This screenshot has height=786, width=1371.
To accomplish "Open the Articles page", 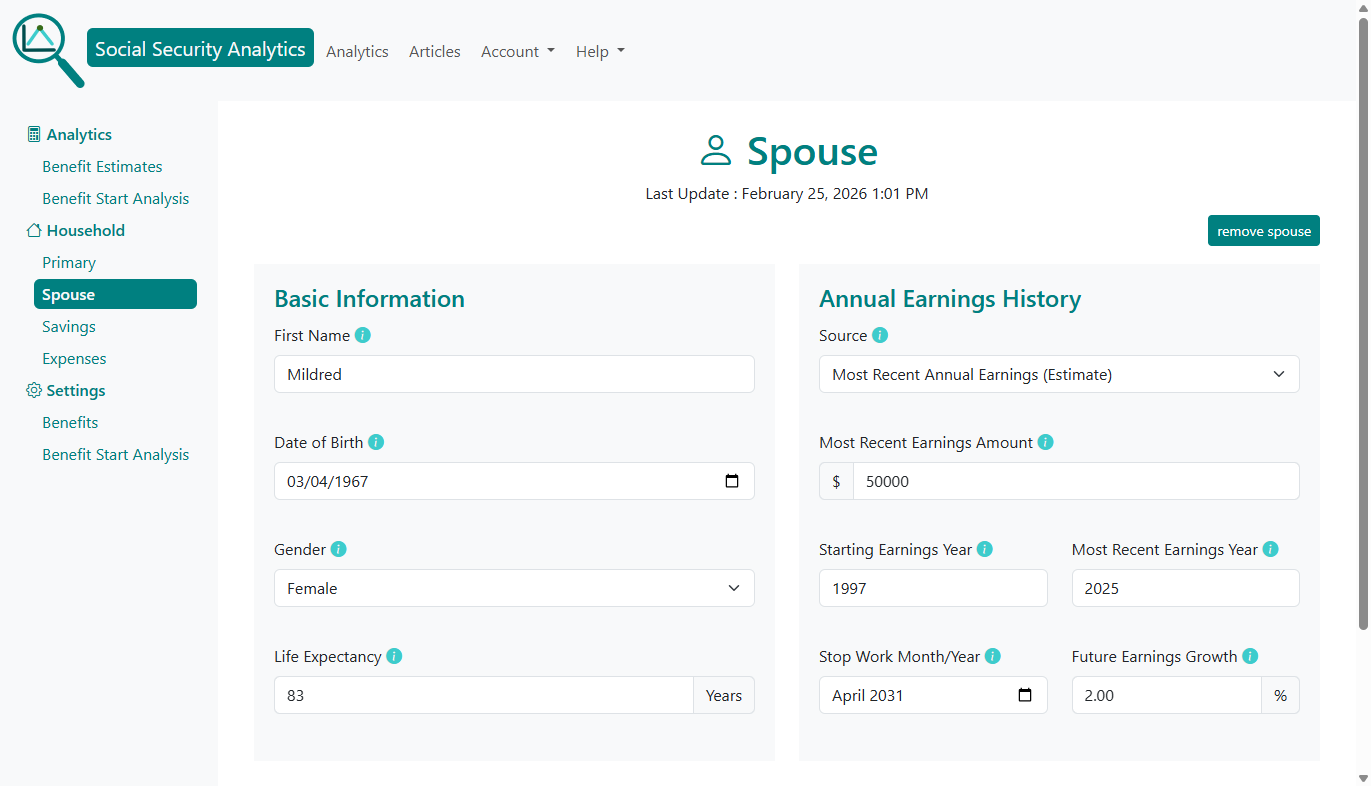I will [434, 51].
